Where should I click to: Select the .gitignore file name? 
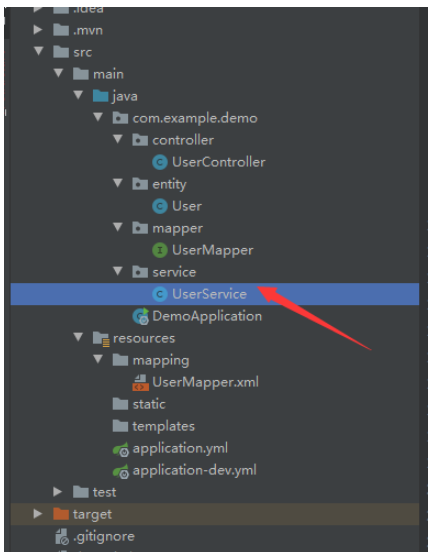click(104, 537)
